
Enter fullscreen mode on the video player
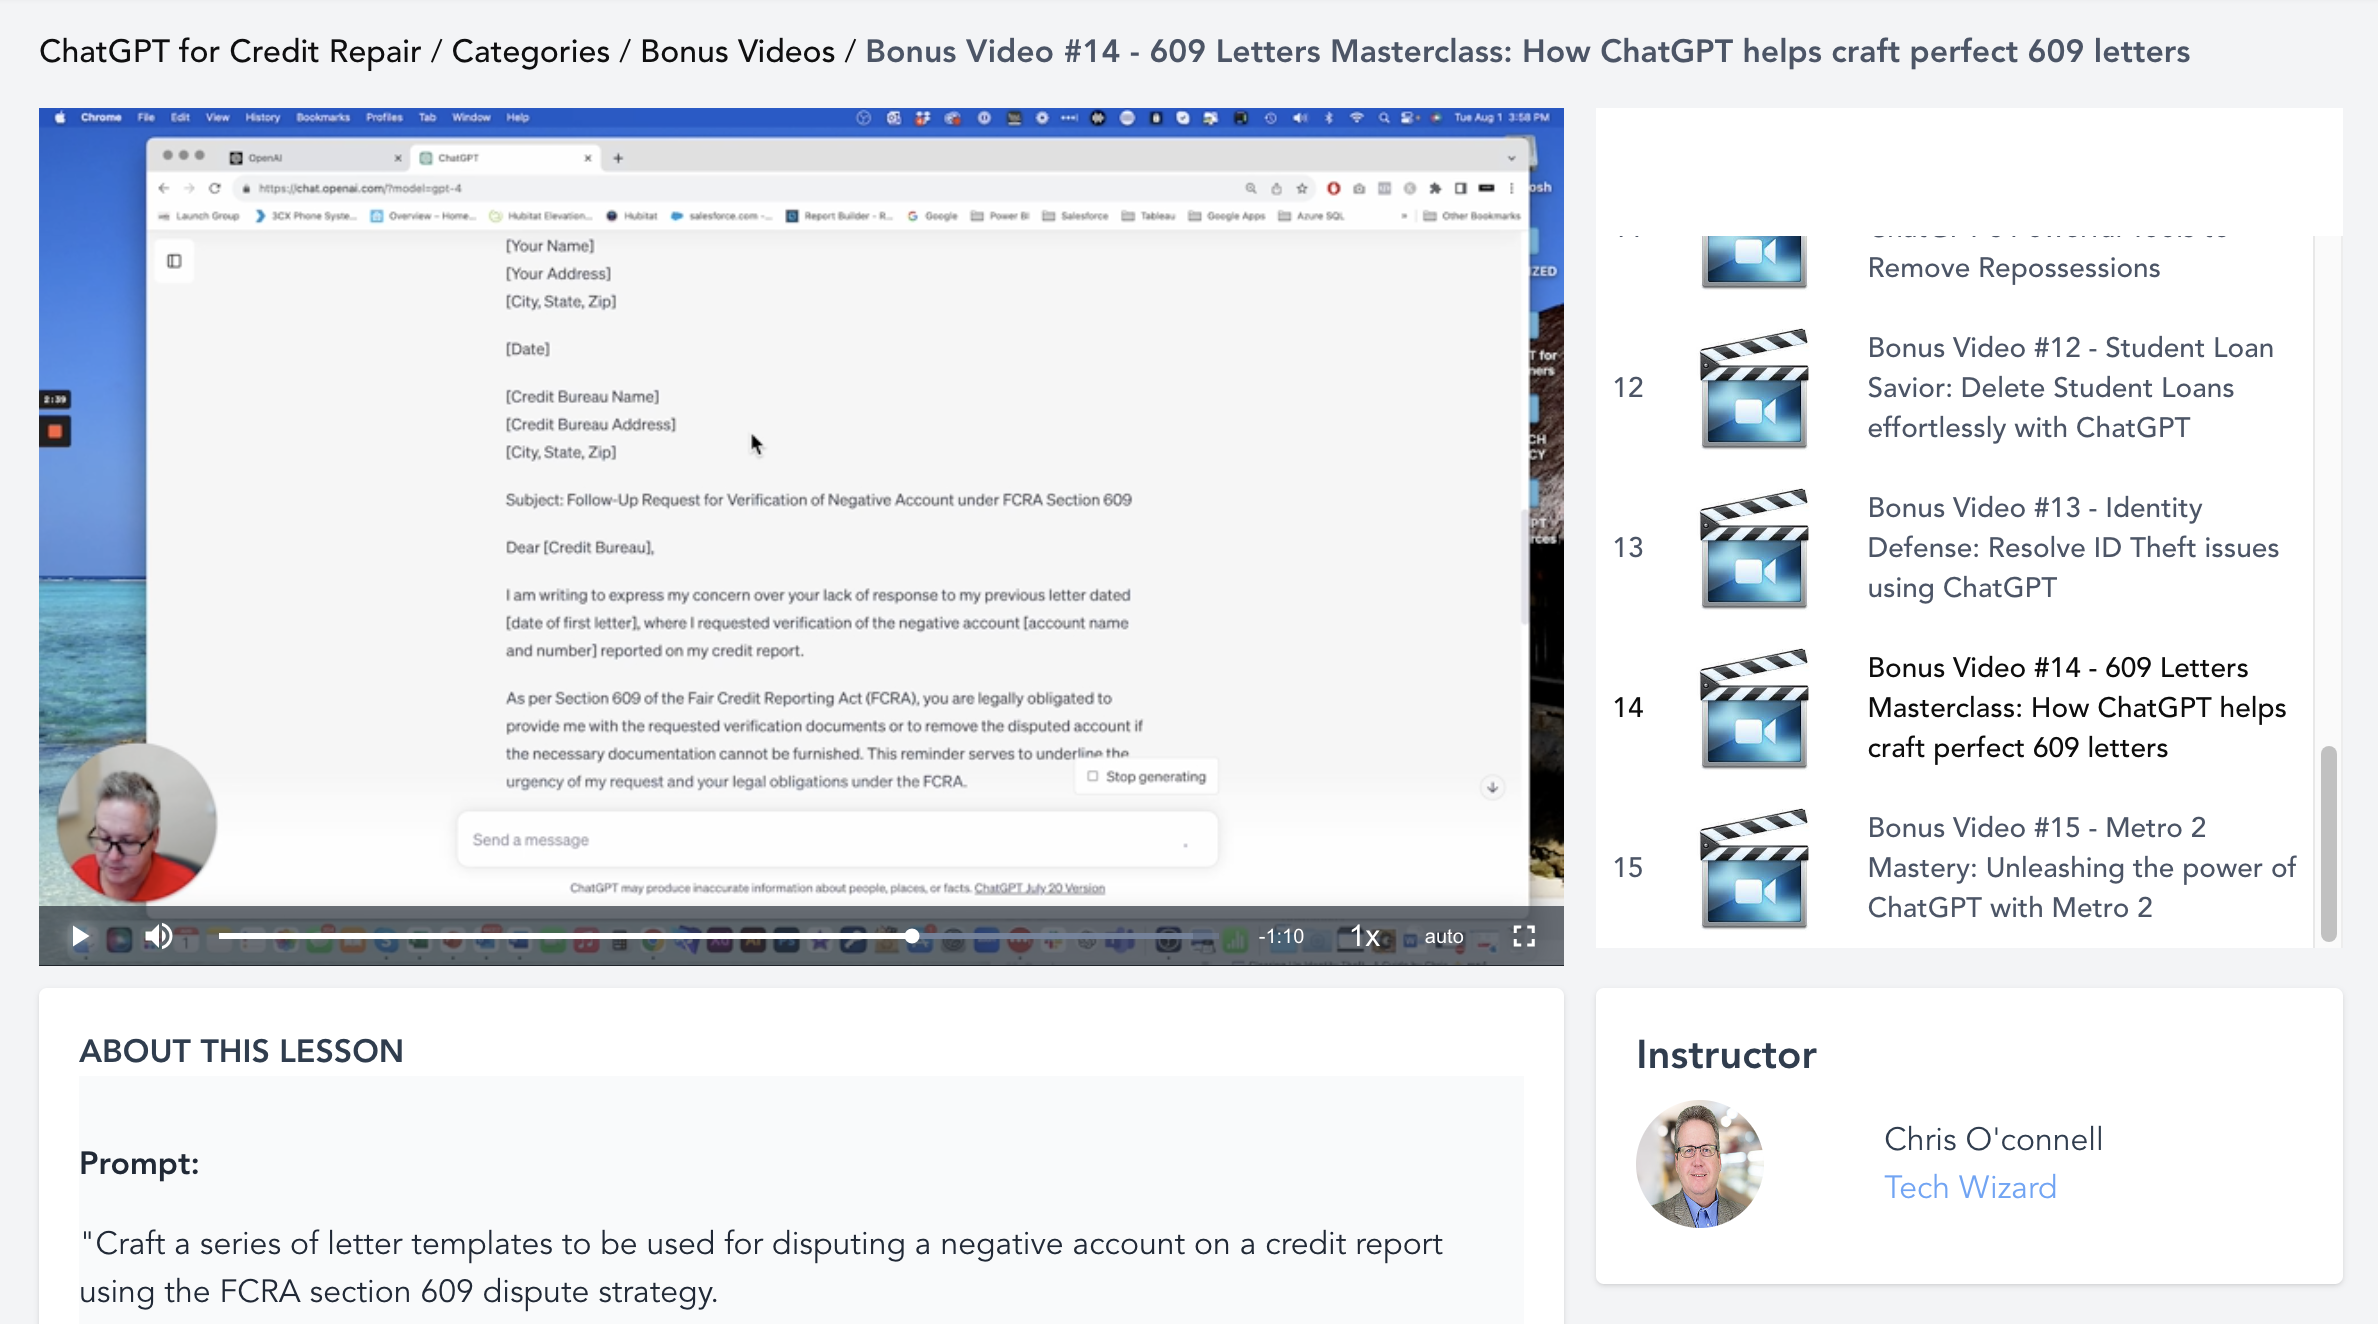tap(1523, 936)
